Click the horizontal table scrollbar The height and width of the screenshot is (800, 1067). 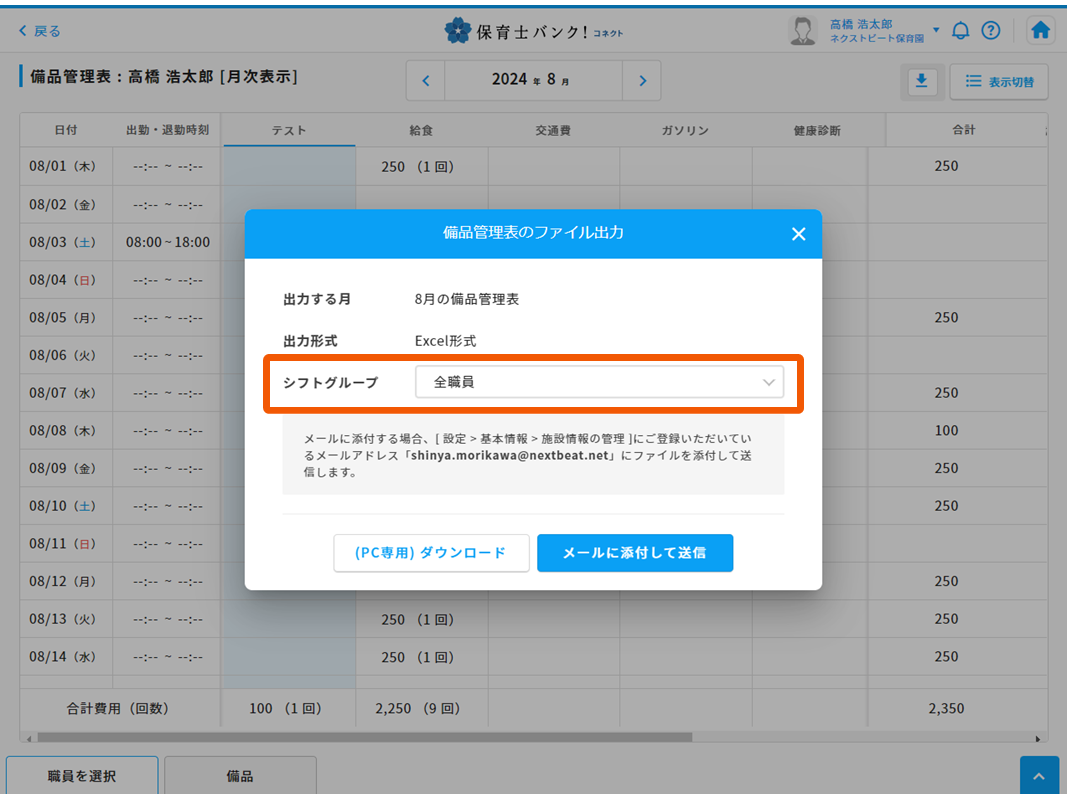360,738
